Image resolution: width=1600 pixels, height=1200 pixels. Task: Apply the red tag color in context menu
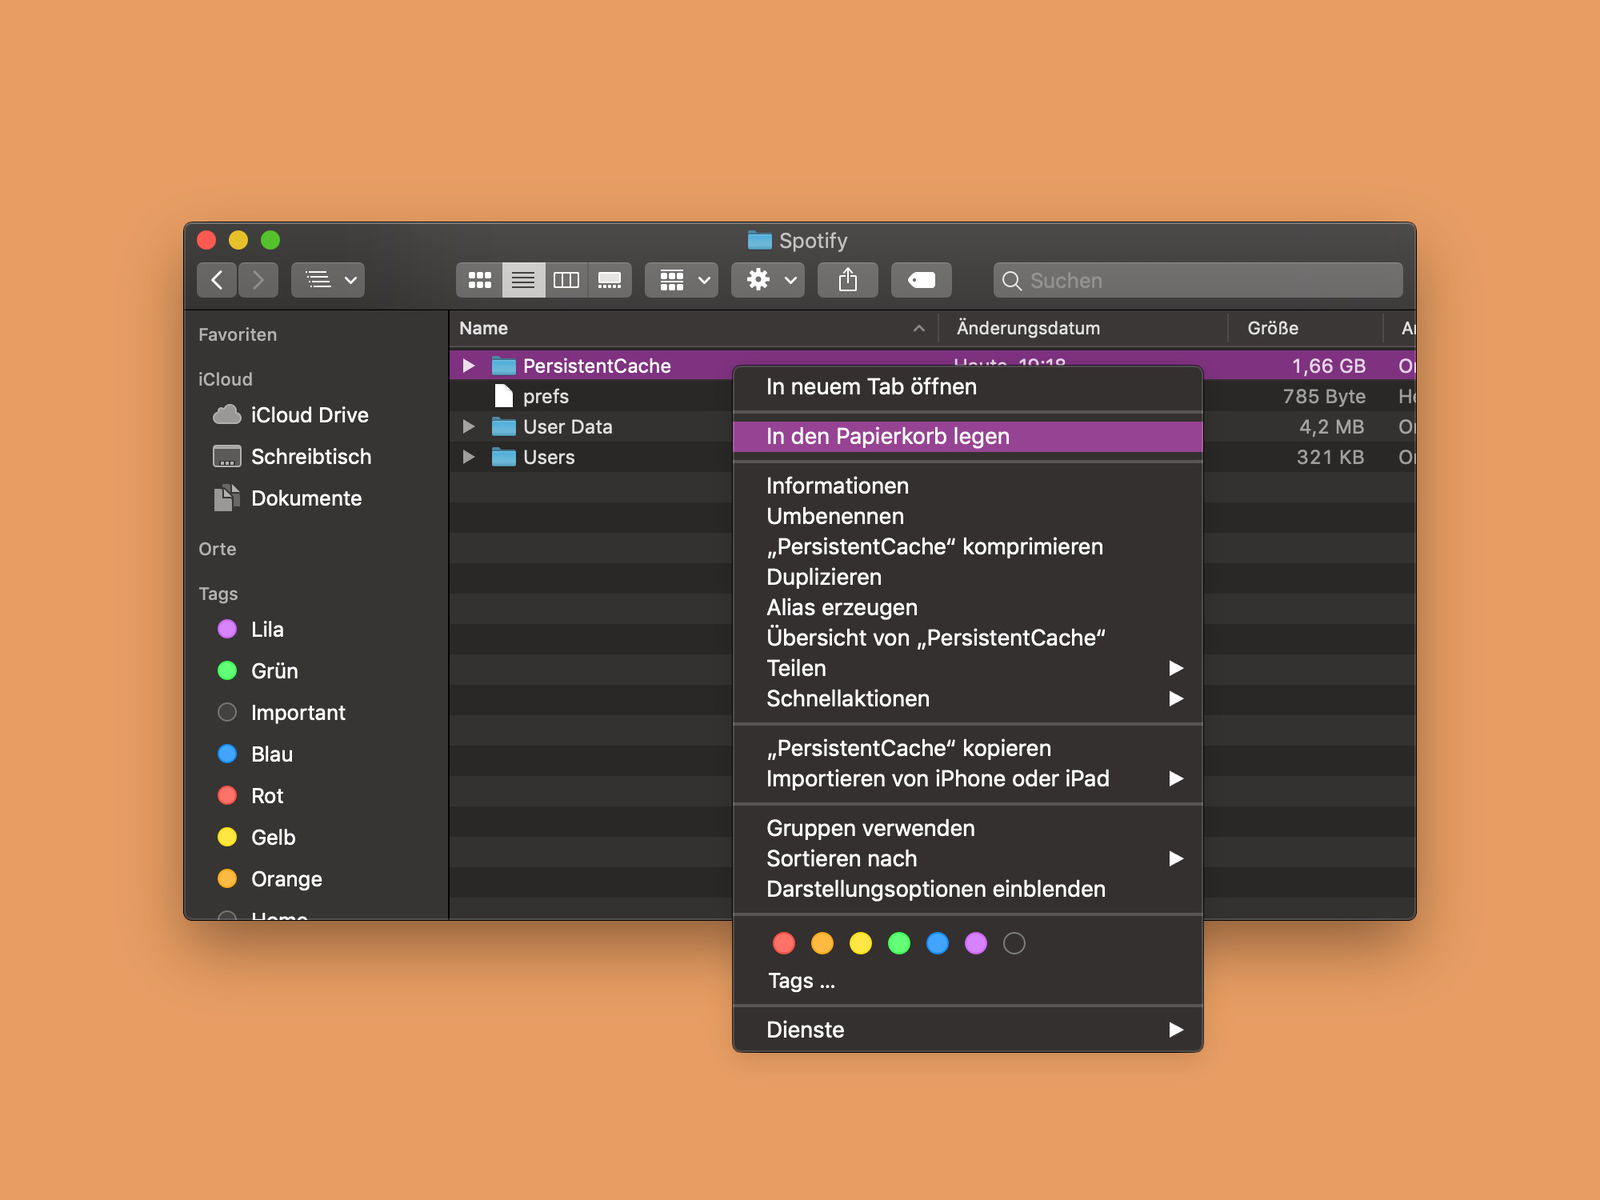point(784,943)
